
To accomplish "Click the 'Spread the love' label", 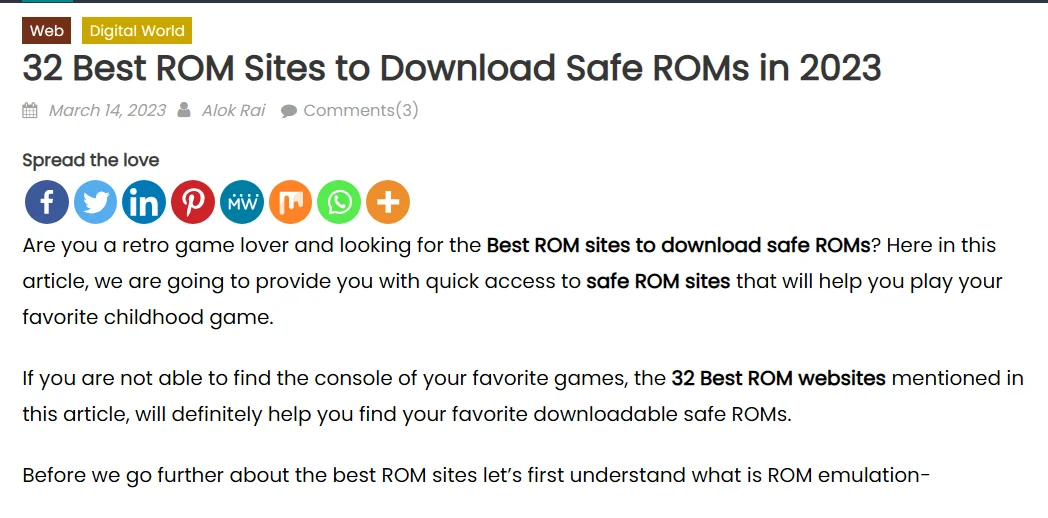I will pyautogui.click(x=91, y=160).
